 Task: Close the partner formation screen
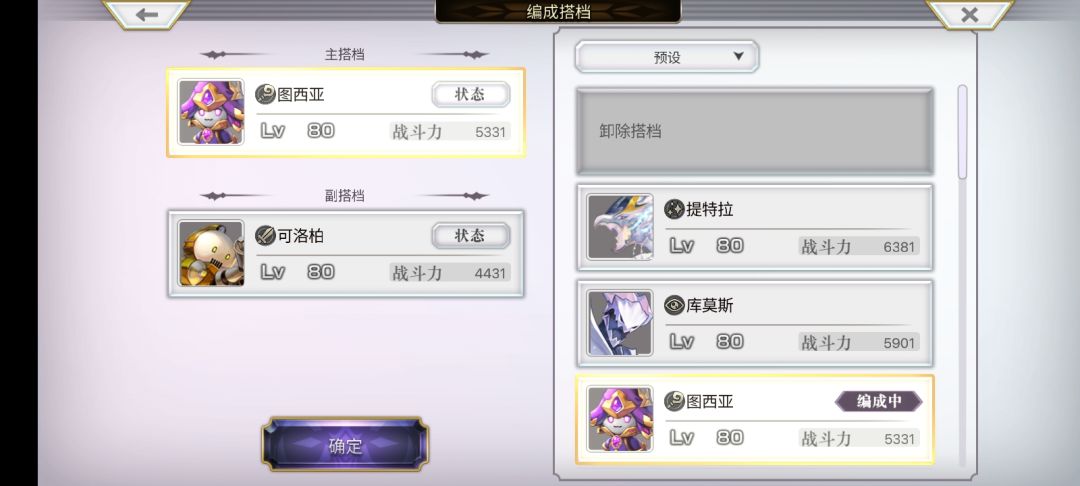tap(969, 14)
